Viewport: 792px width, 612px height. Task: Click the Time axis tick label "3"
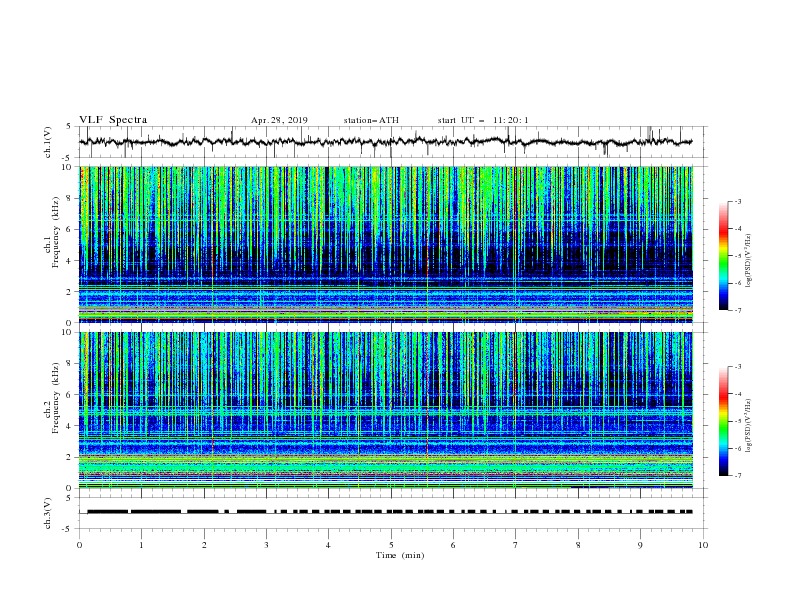point(266,545)
